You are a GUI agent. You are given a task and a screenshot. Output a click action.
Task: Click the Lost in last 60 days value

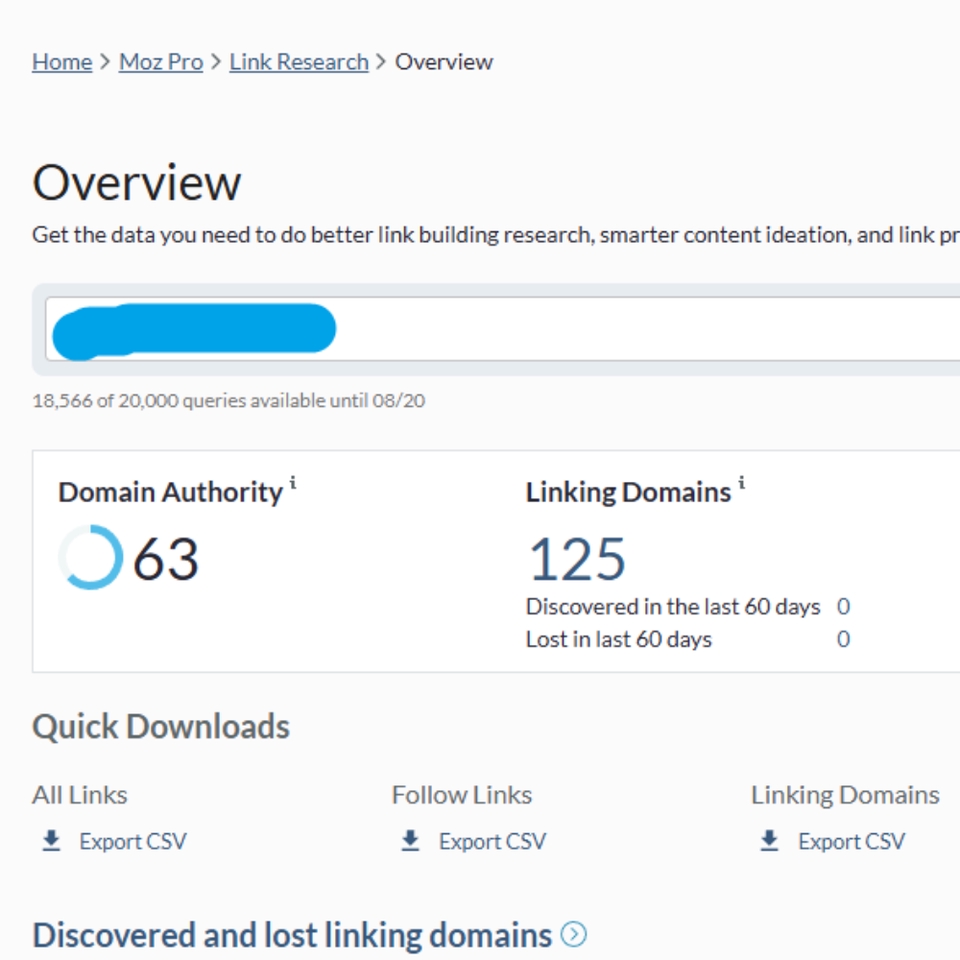[x=845, y=639]
